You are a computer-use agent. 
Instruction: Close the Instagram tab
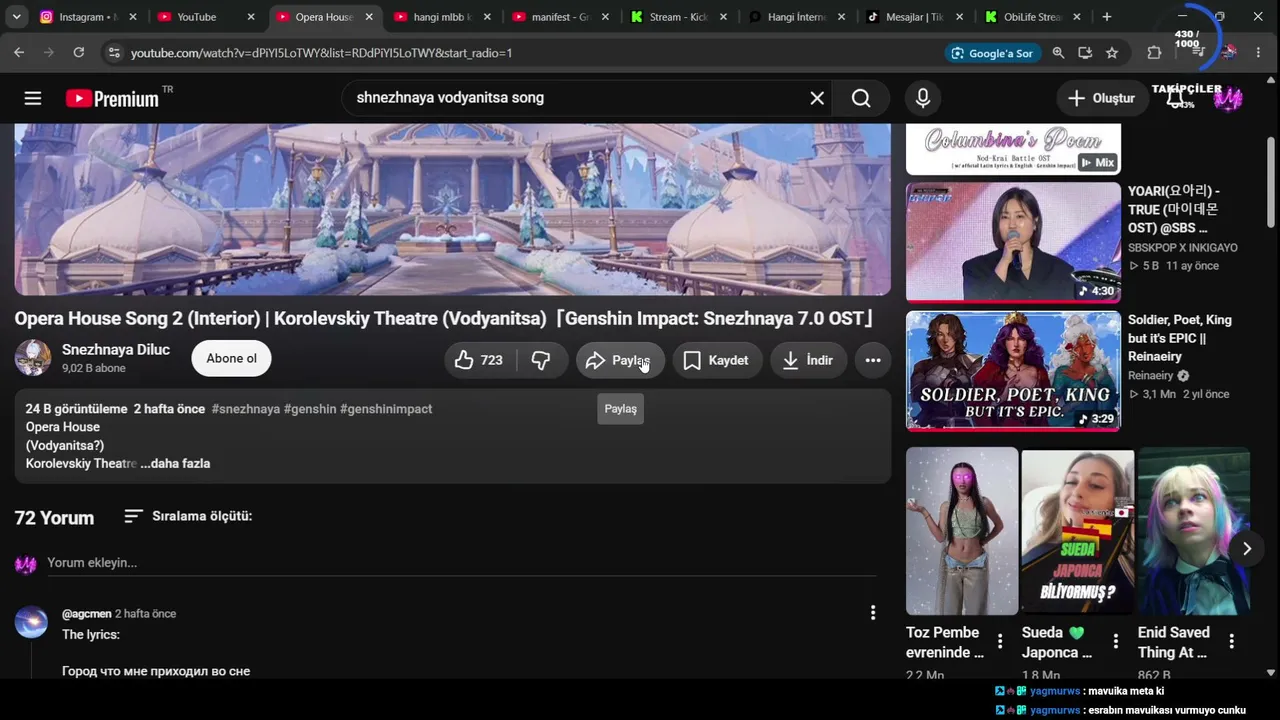click(x=133, y=17)
